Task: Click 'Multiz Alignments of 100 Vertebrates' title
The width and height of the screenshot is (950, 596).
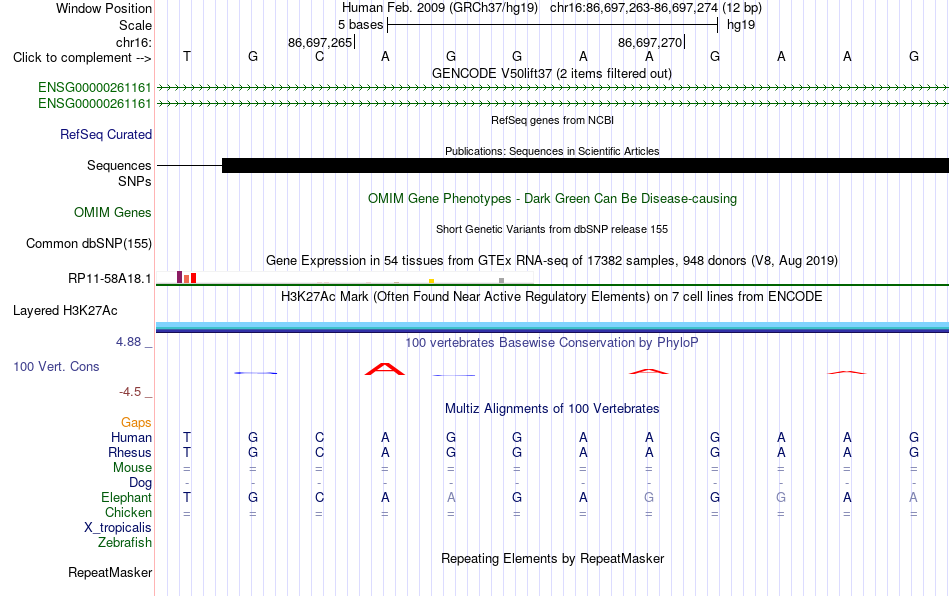Action: (552, 408)
